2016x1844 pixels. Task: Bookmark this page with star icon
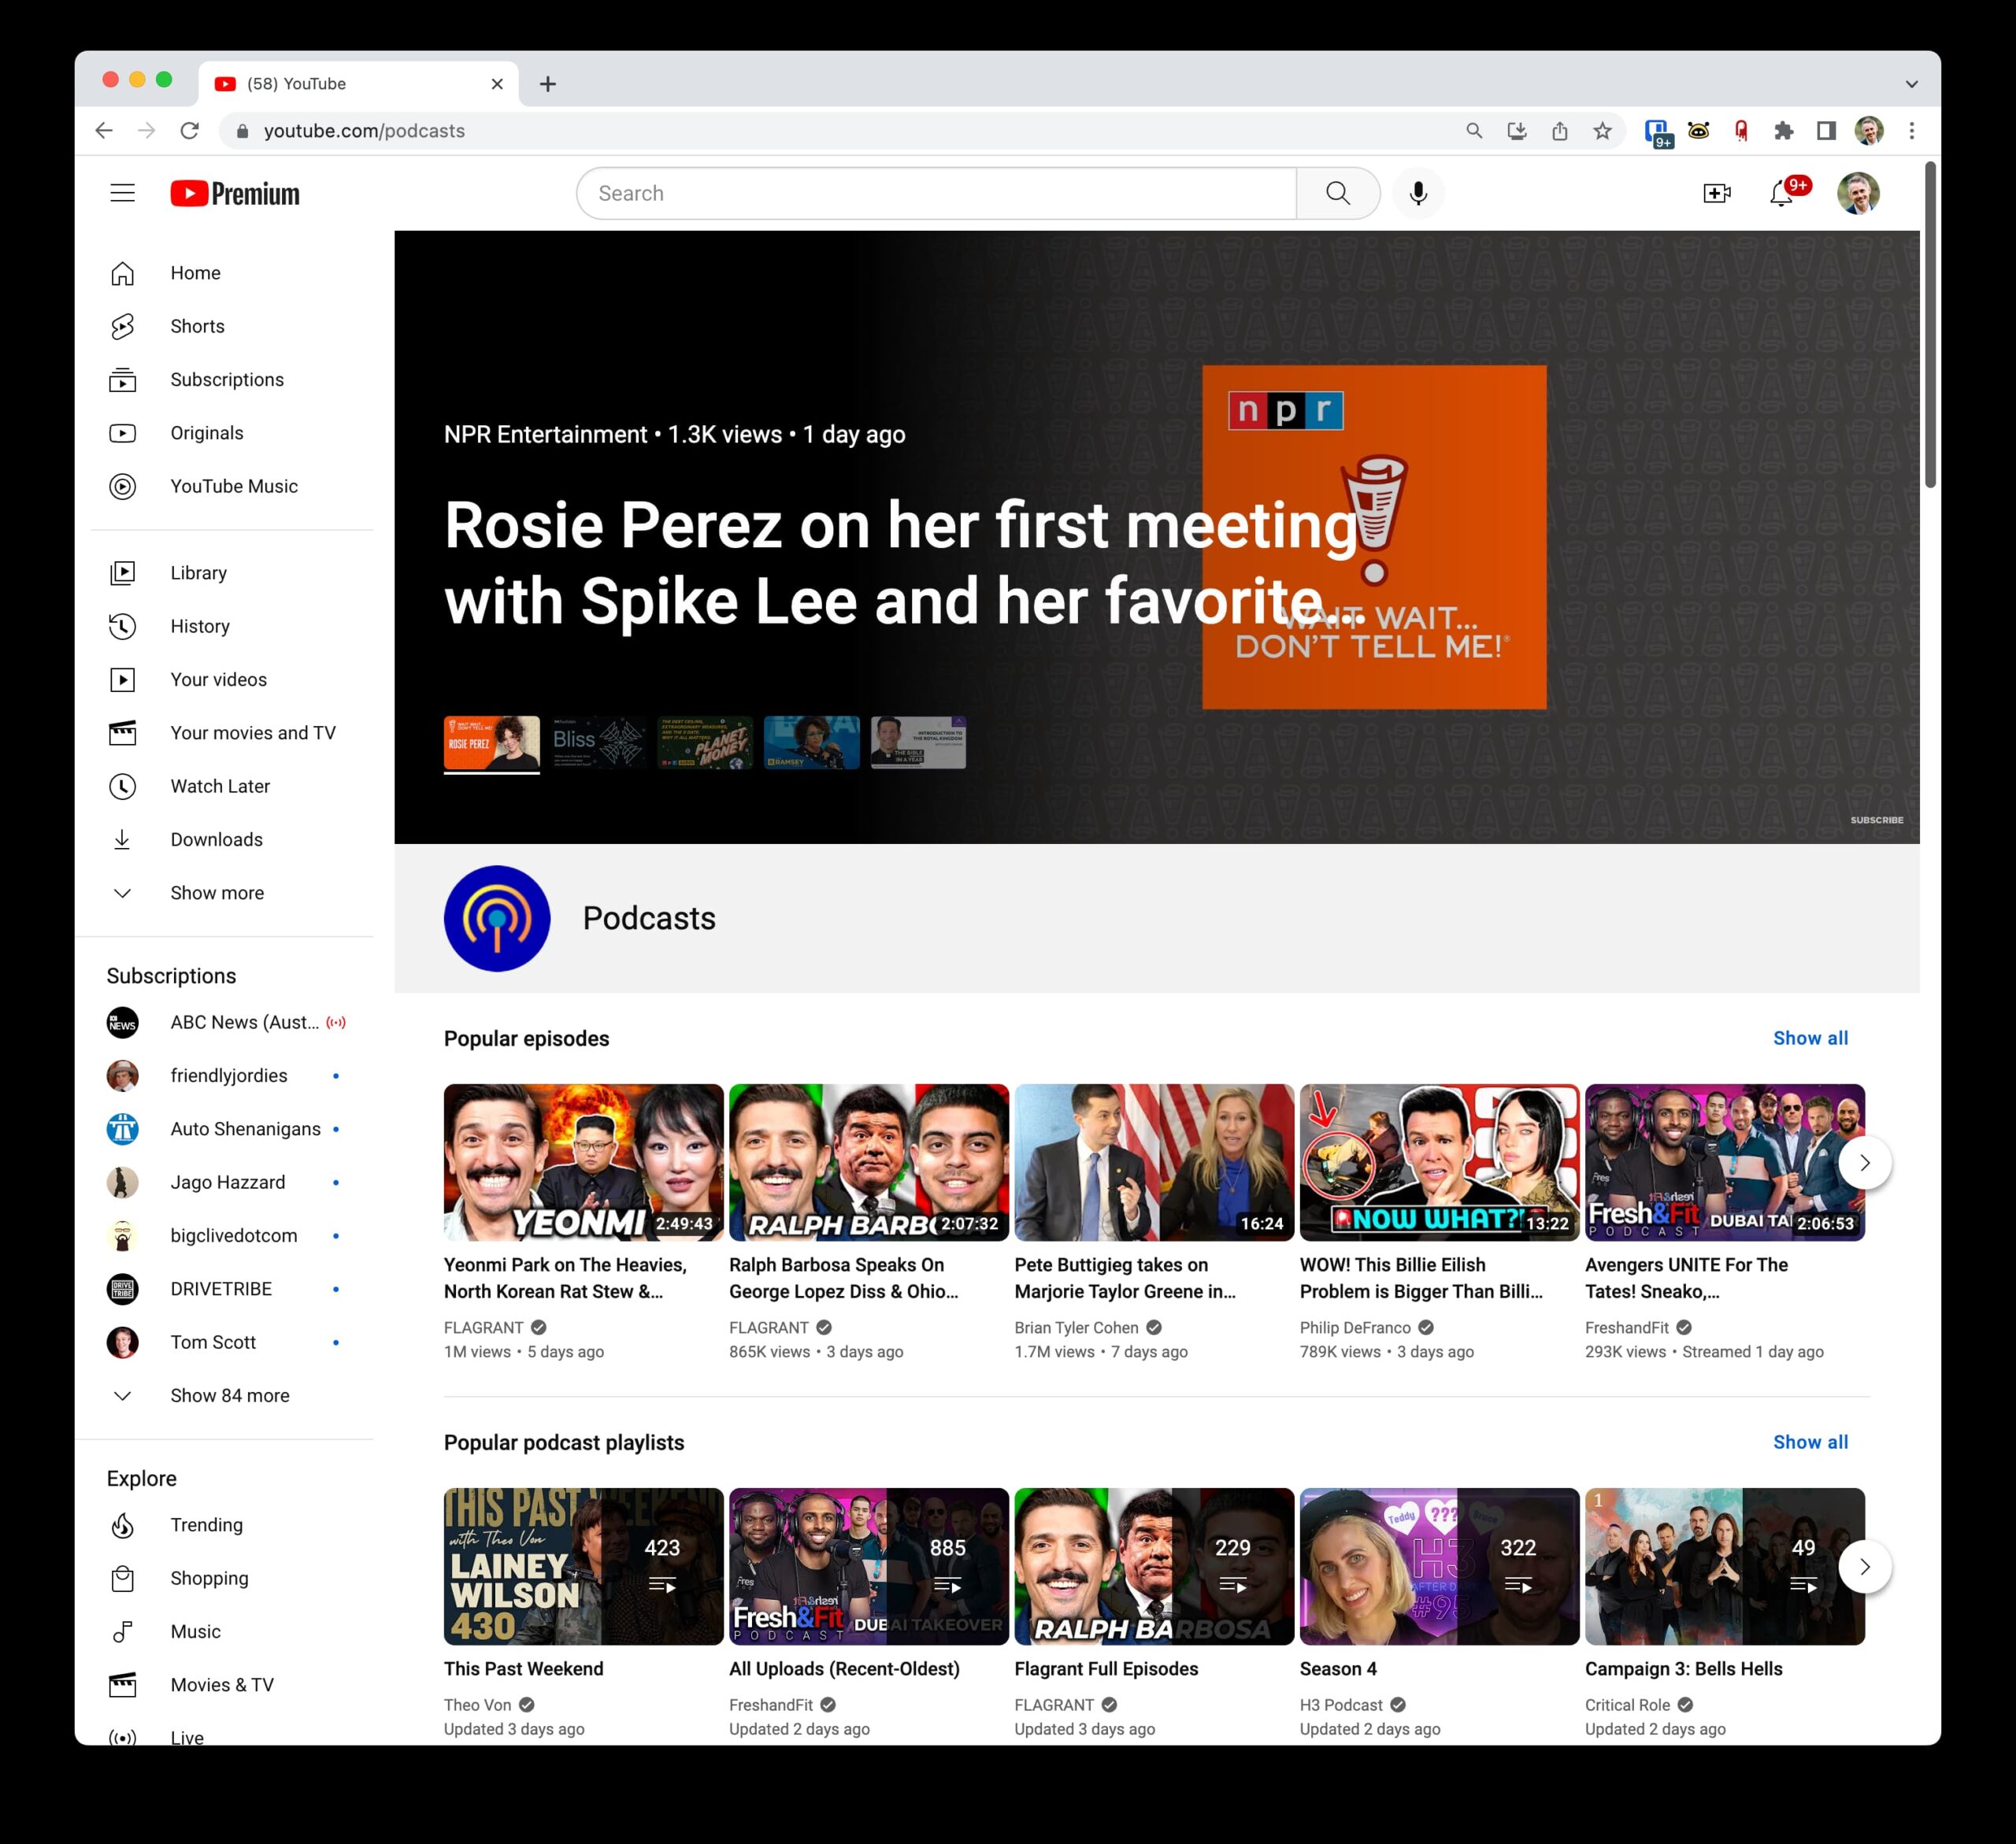coord(1602,131)
